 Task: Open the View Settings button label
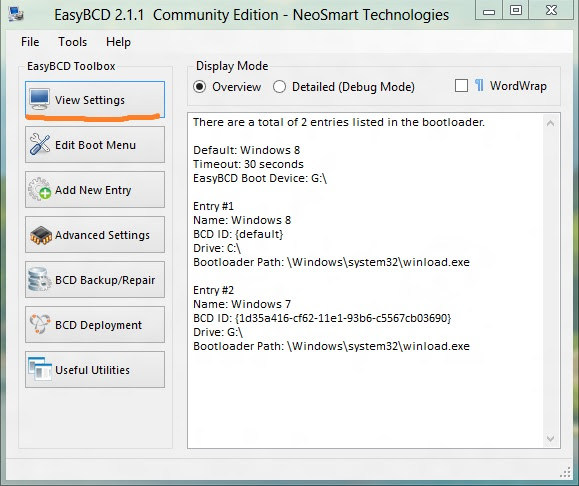[90, 100]
